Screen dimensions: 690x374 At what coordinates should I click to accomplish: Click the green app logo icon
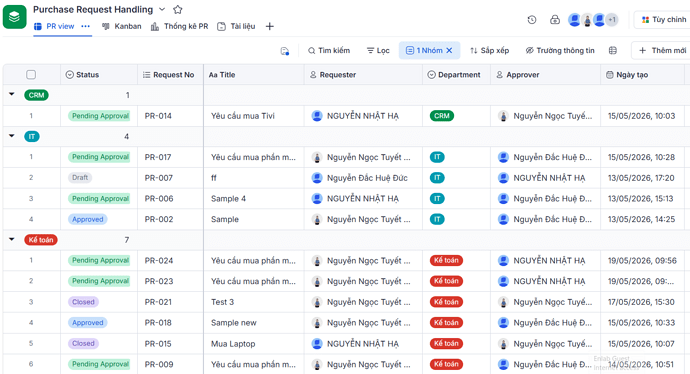pos(15,17)
